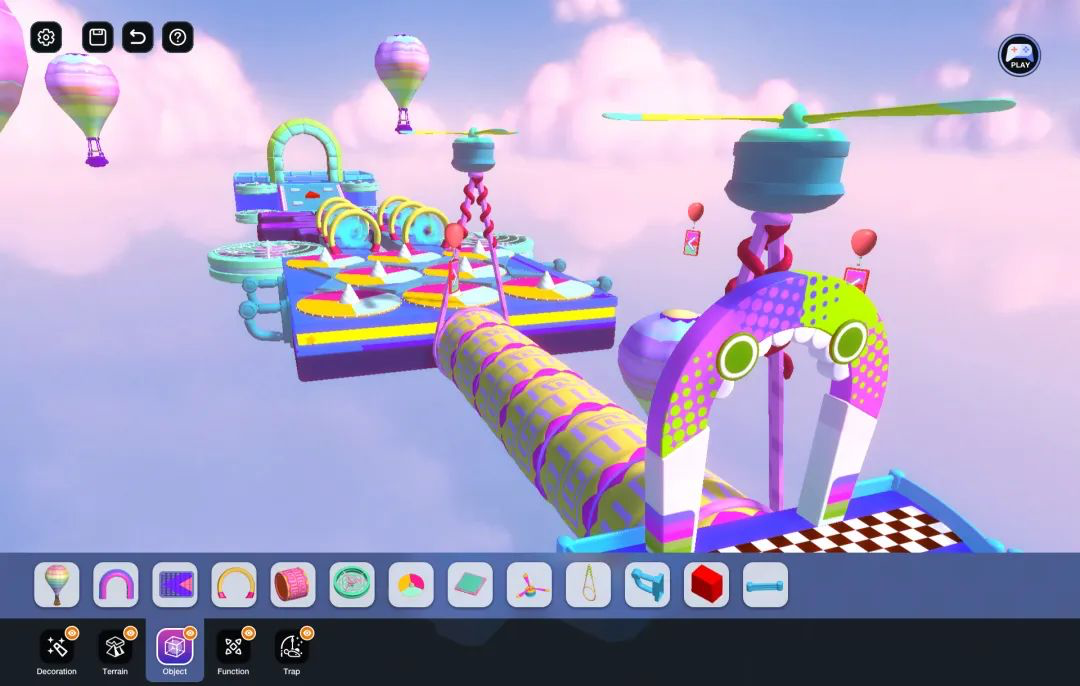Select the multicolor spinning disc object

click(x=411, y=585)
